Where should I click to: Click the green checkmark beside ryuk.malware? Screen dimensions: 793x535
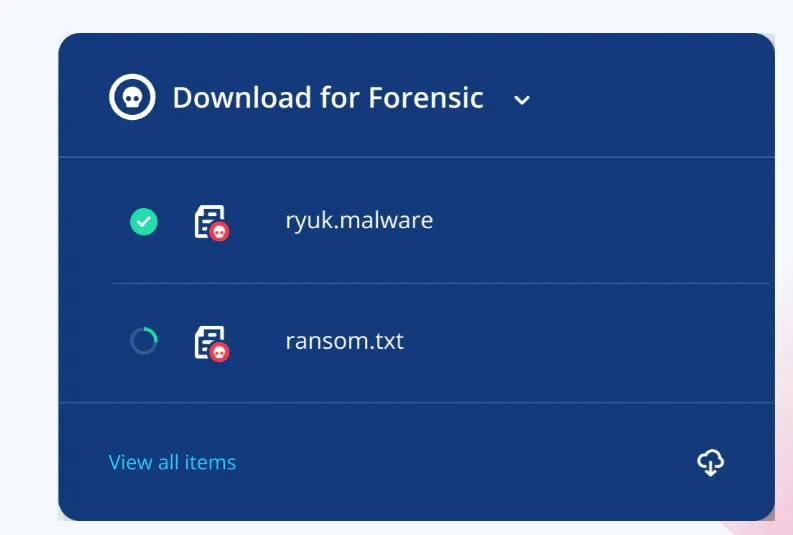click(x=144, y=221)
